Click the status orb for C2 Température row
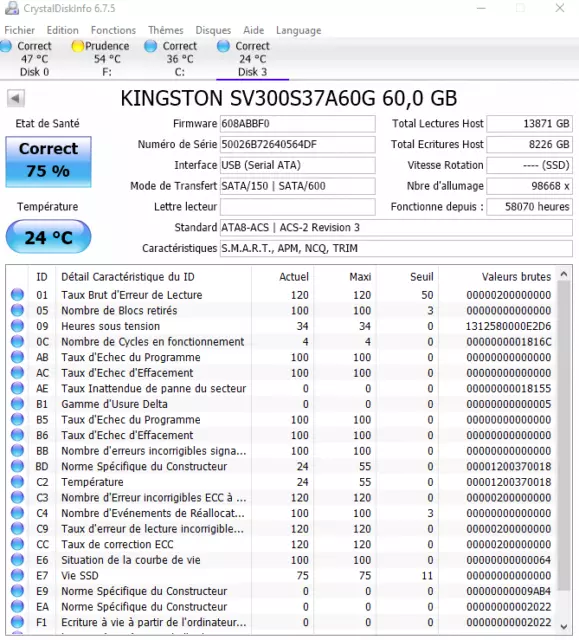Viewport: 579px width, 640px height. [17, 482]
